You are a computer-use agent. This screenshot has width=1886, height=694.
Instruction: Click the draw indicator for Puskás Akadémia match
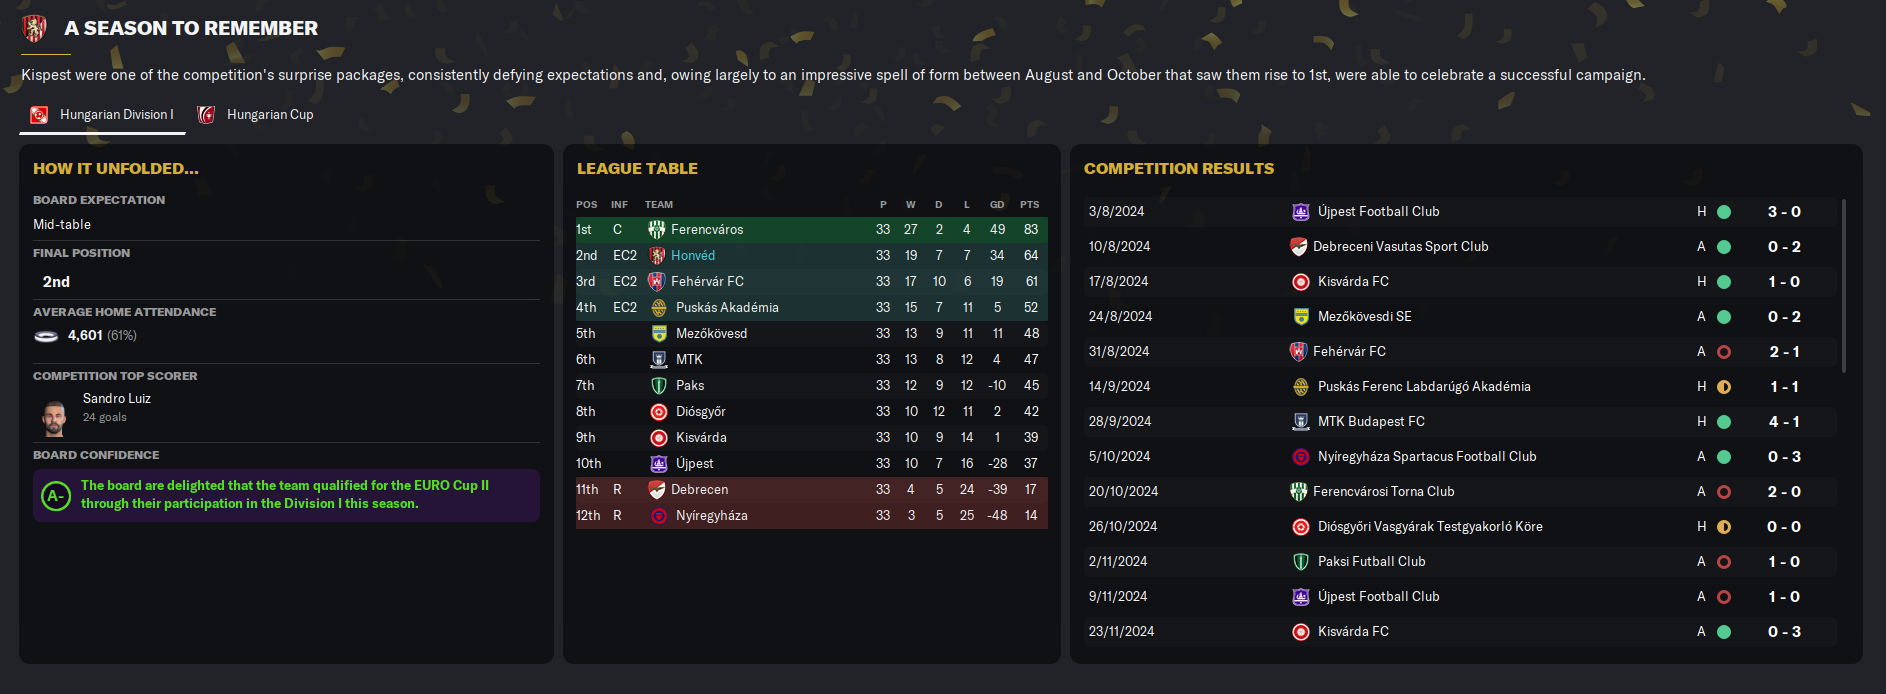click(x=1724, y=387)
